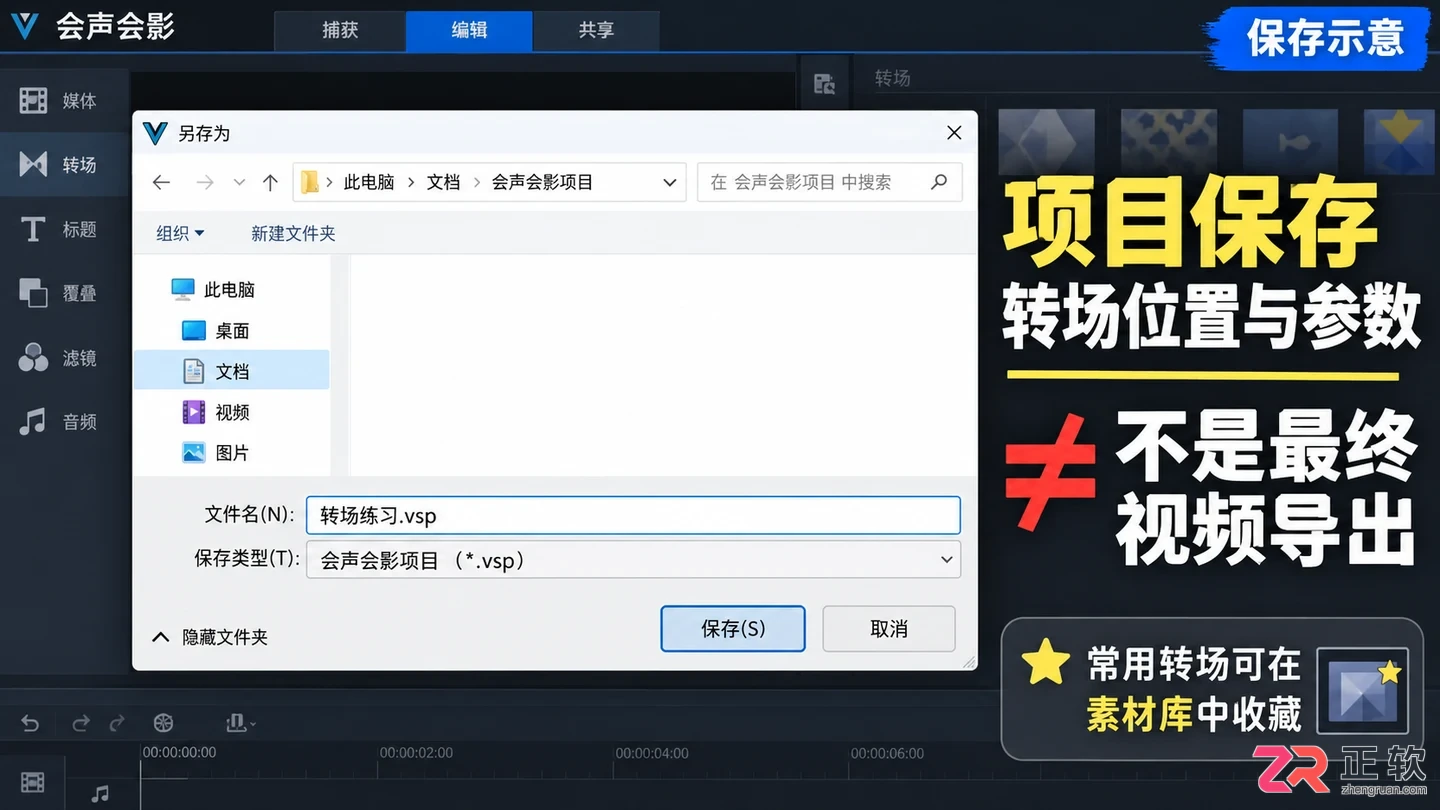Click 保存(S) to save the project
This screenshot has width=1440, height=810.
(x=733, y=628)
